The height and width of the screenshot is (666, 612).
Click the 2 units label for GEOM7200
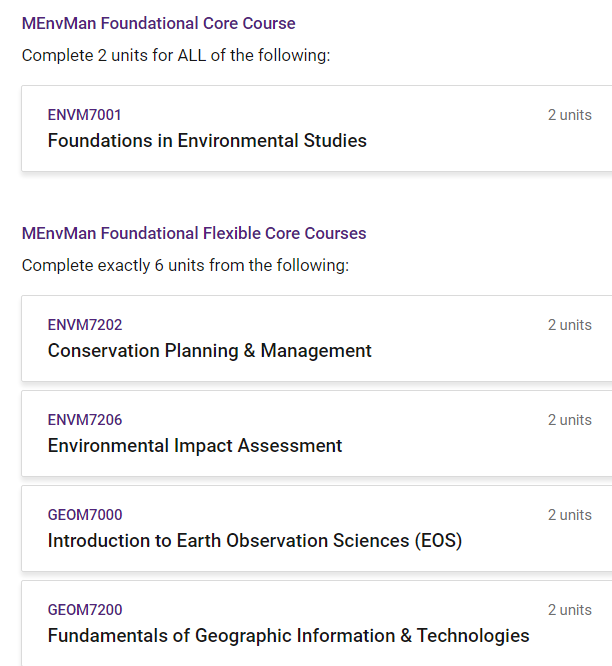tap(569, 610)
